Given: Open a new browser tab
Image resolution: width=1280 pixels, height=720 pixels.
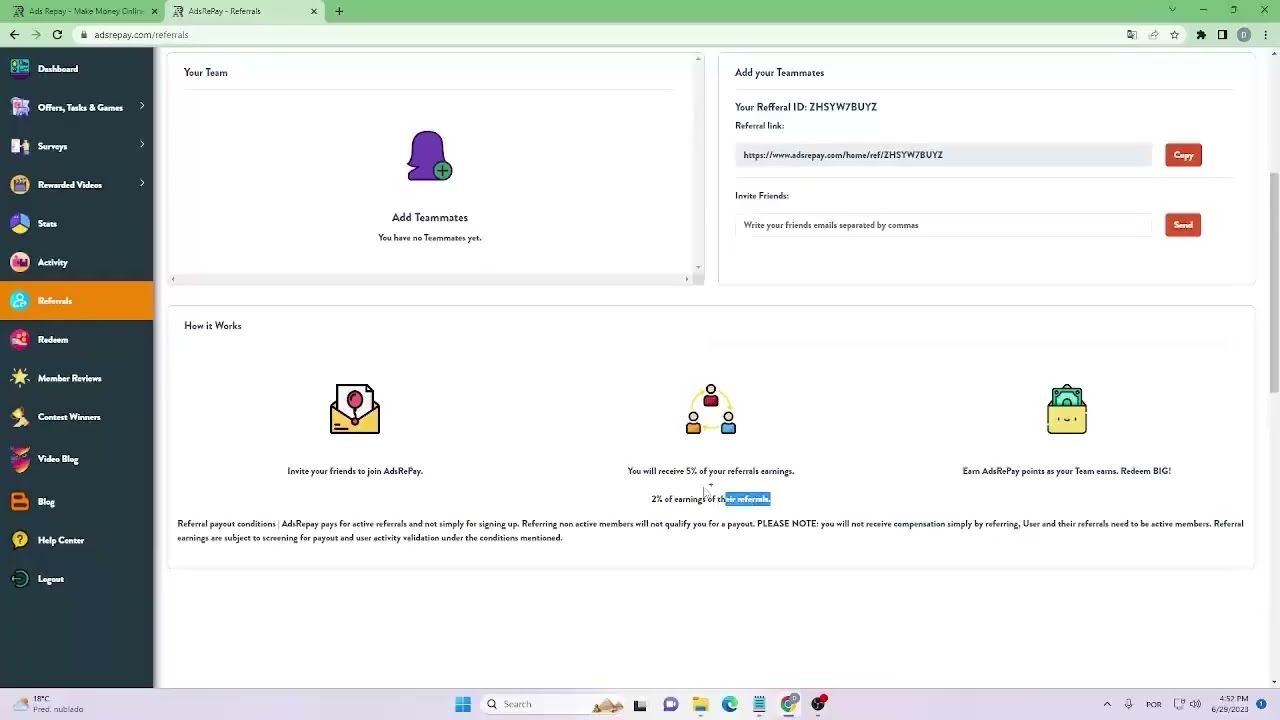Looking at the screenshot, I should (339, 11).
